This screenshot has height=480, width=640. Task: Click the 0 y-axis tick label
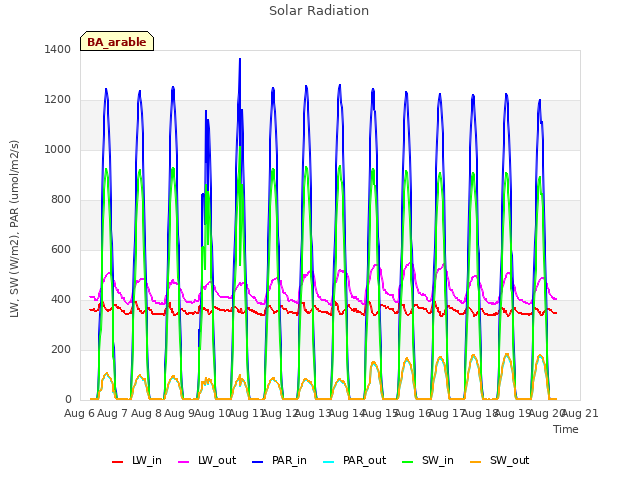pyautogui.click(x=68, y=400)
